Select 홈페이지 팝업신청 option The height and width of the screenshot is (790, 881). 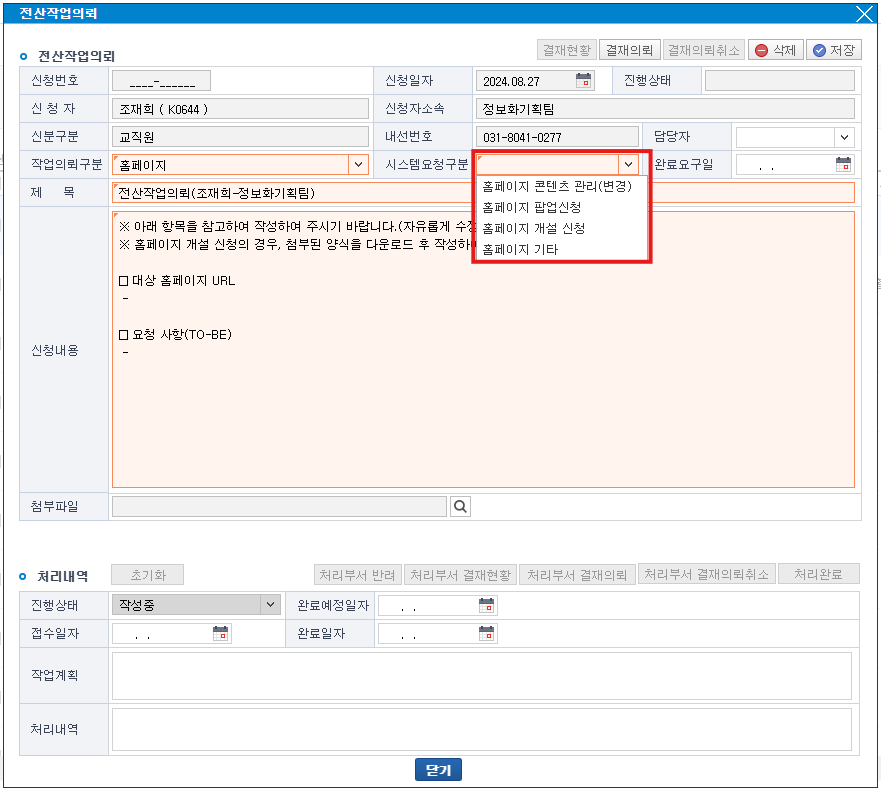pos(531,207)
